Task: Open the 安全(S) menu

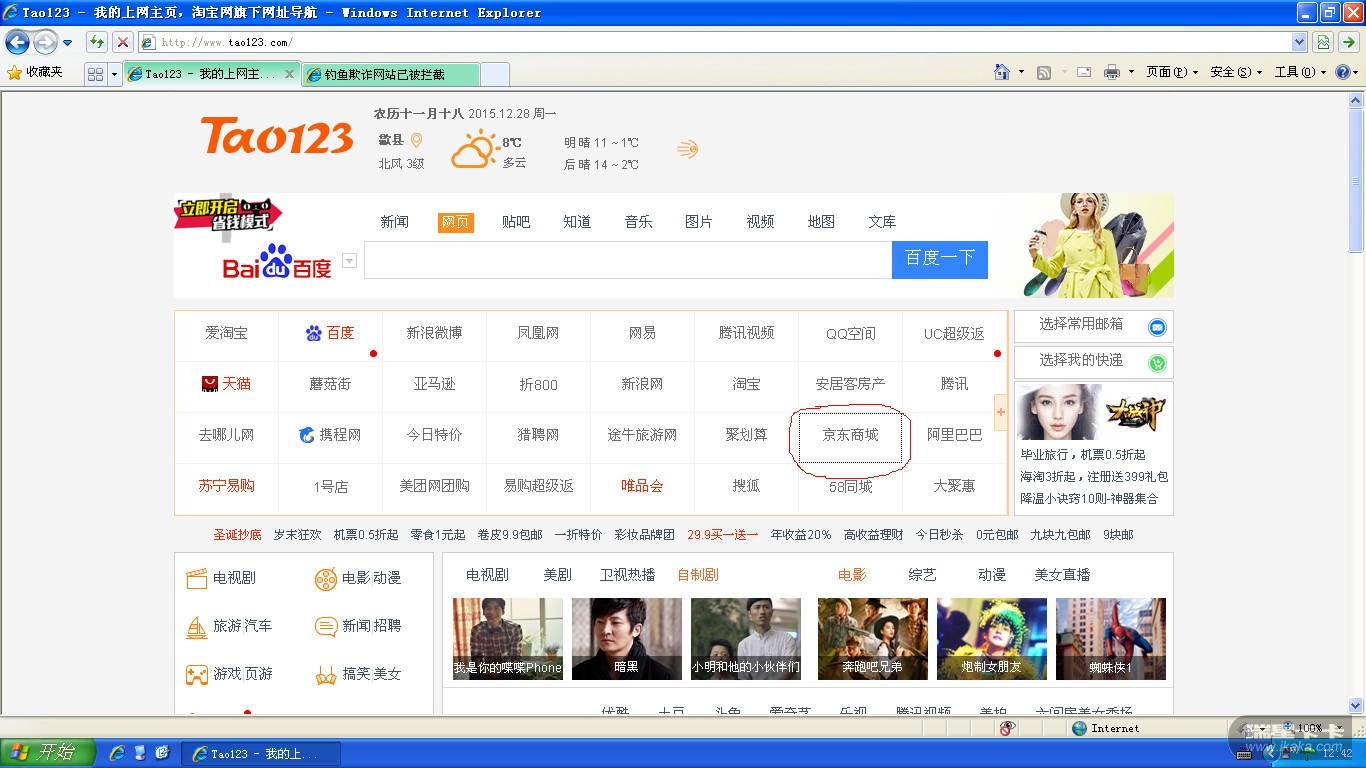Action: pyautogui.click(x=1236, y=72)
